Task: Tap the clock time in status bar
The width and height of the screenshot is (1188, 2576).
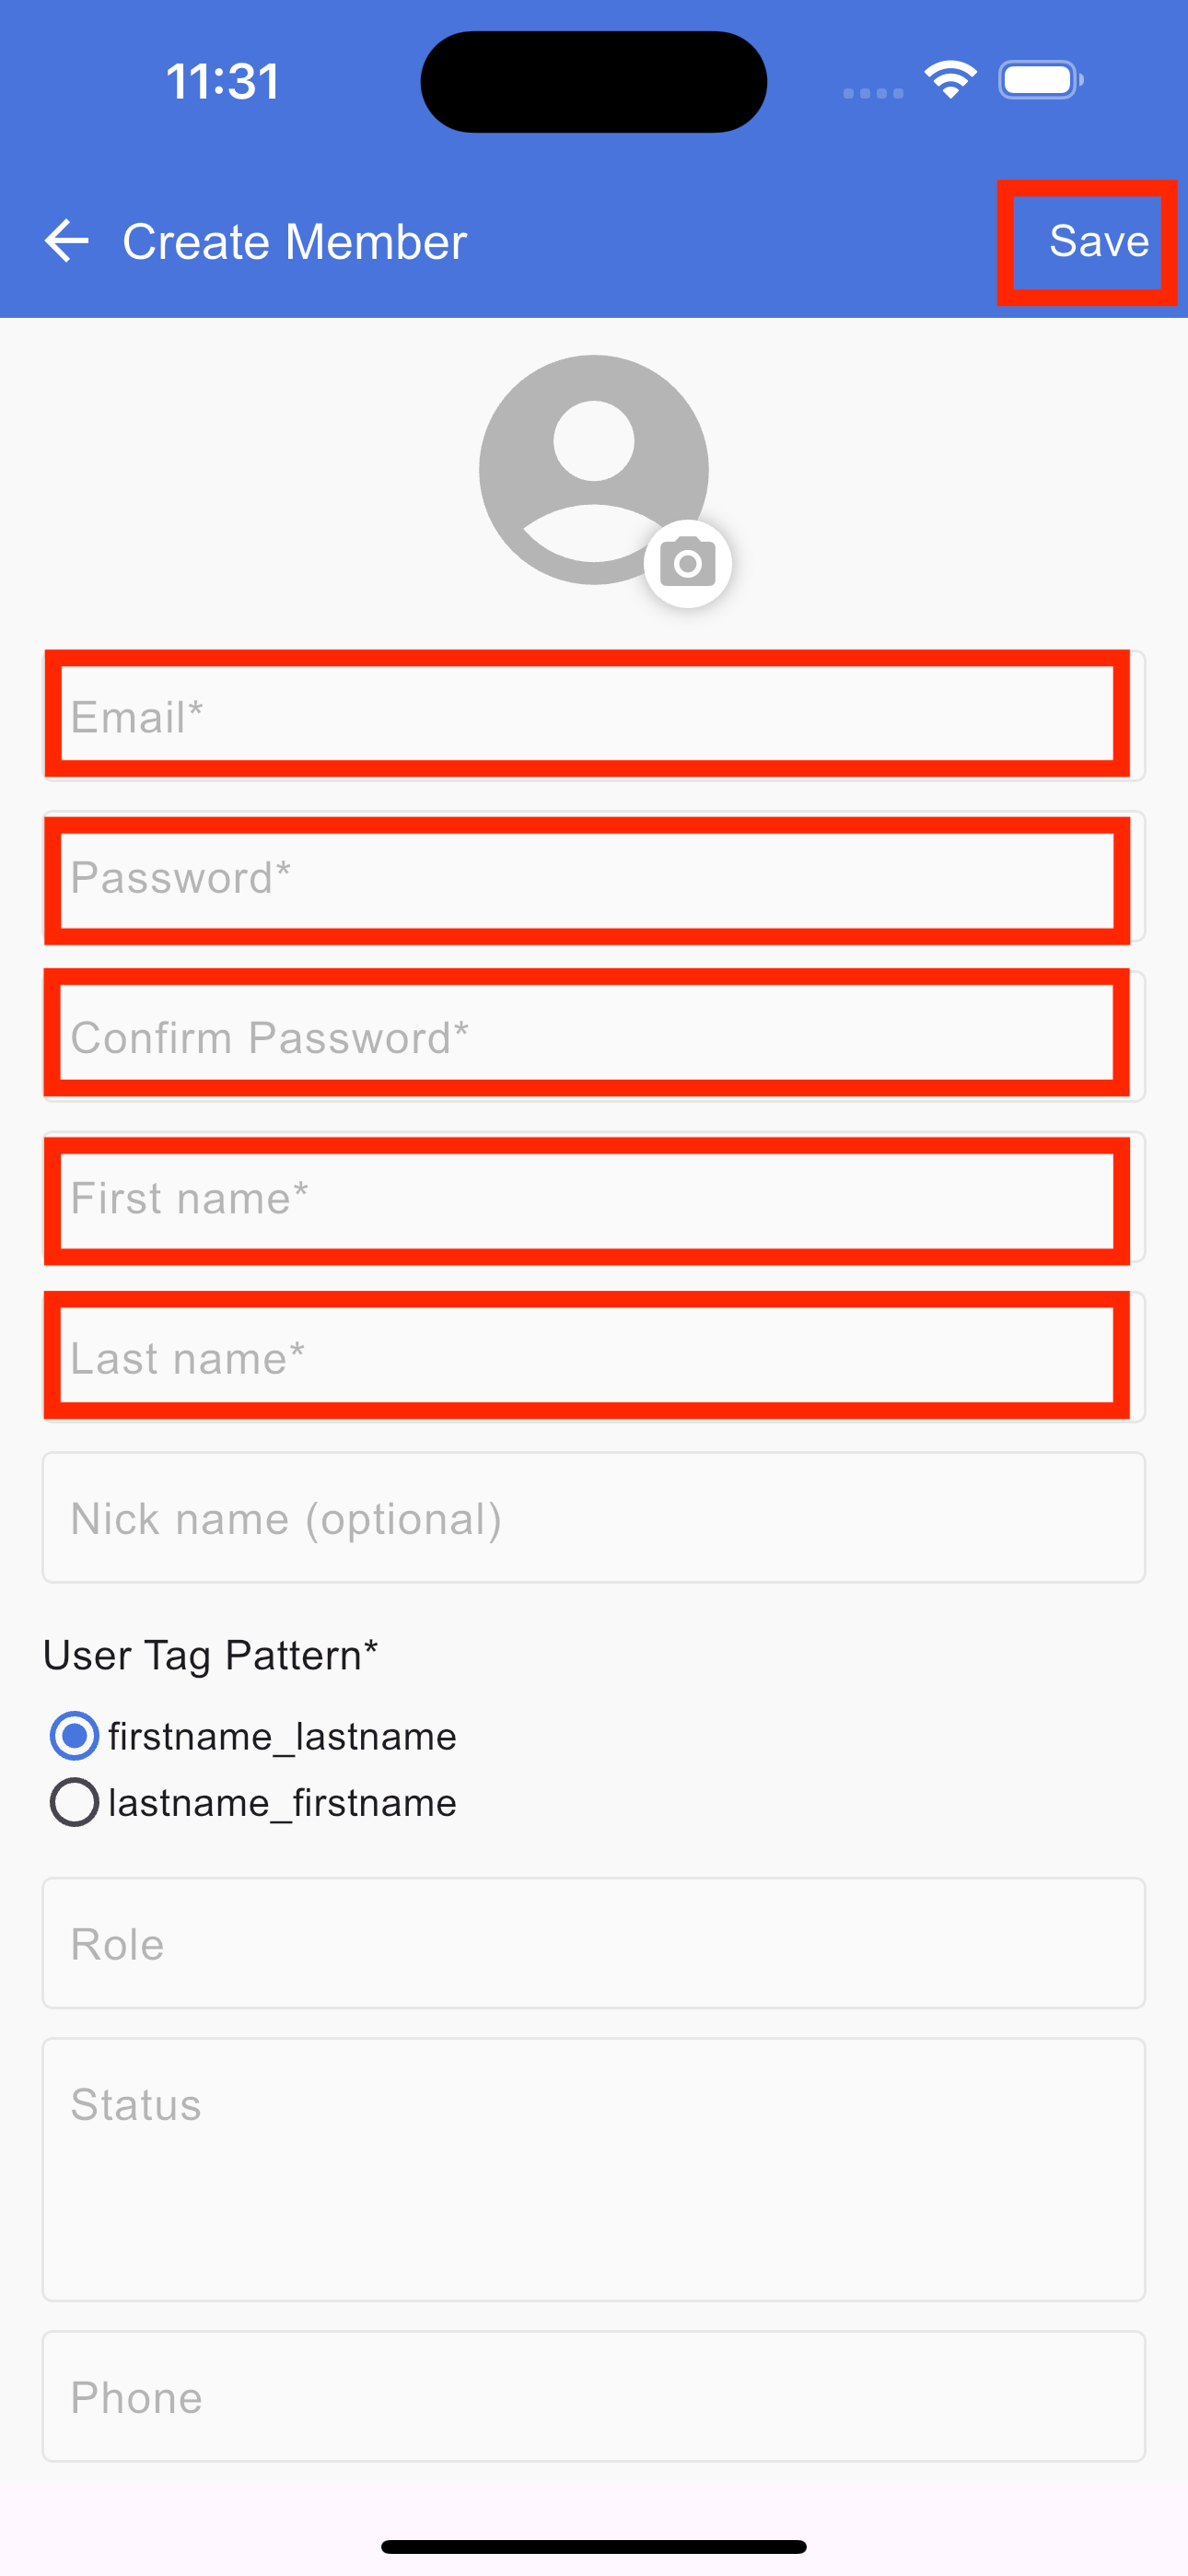Action: [x=222, y=81]
